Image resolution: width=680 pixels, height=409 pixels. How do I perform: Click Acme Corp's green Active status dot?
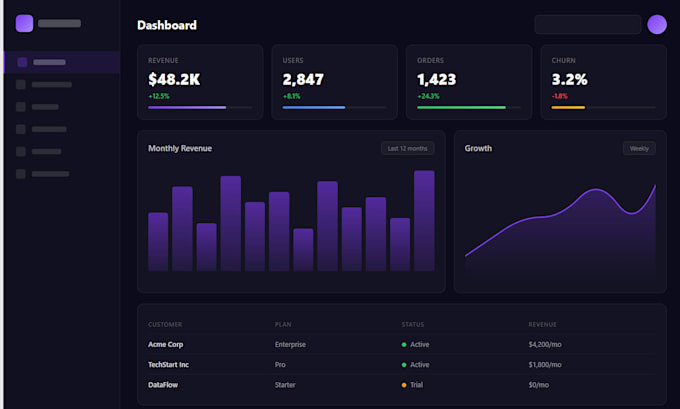(404, 345)
